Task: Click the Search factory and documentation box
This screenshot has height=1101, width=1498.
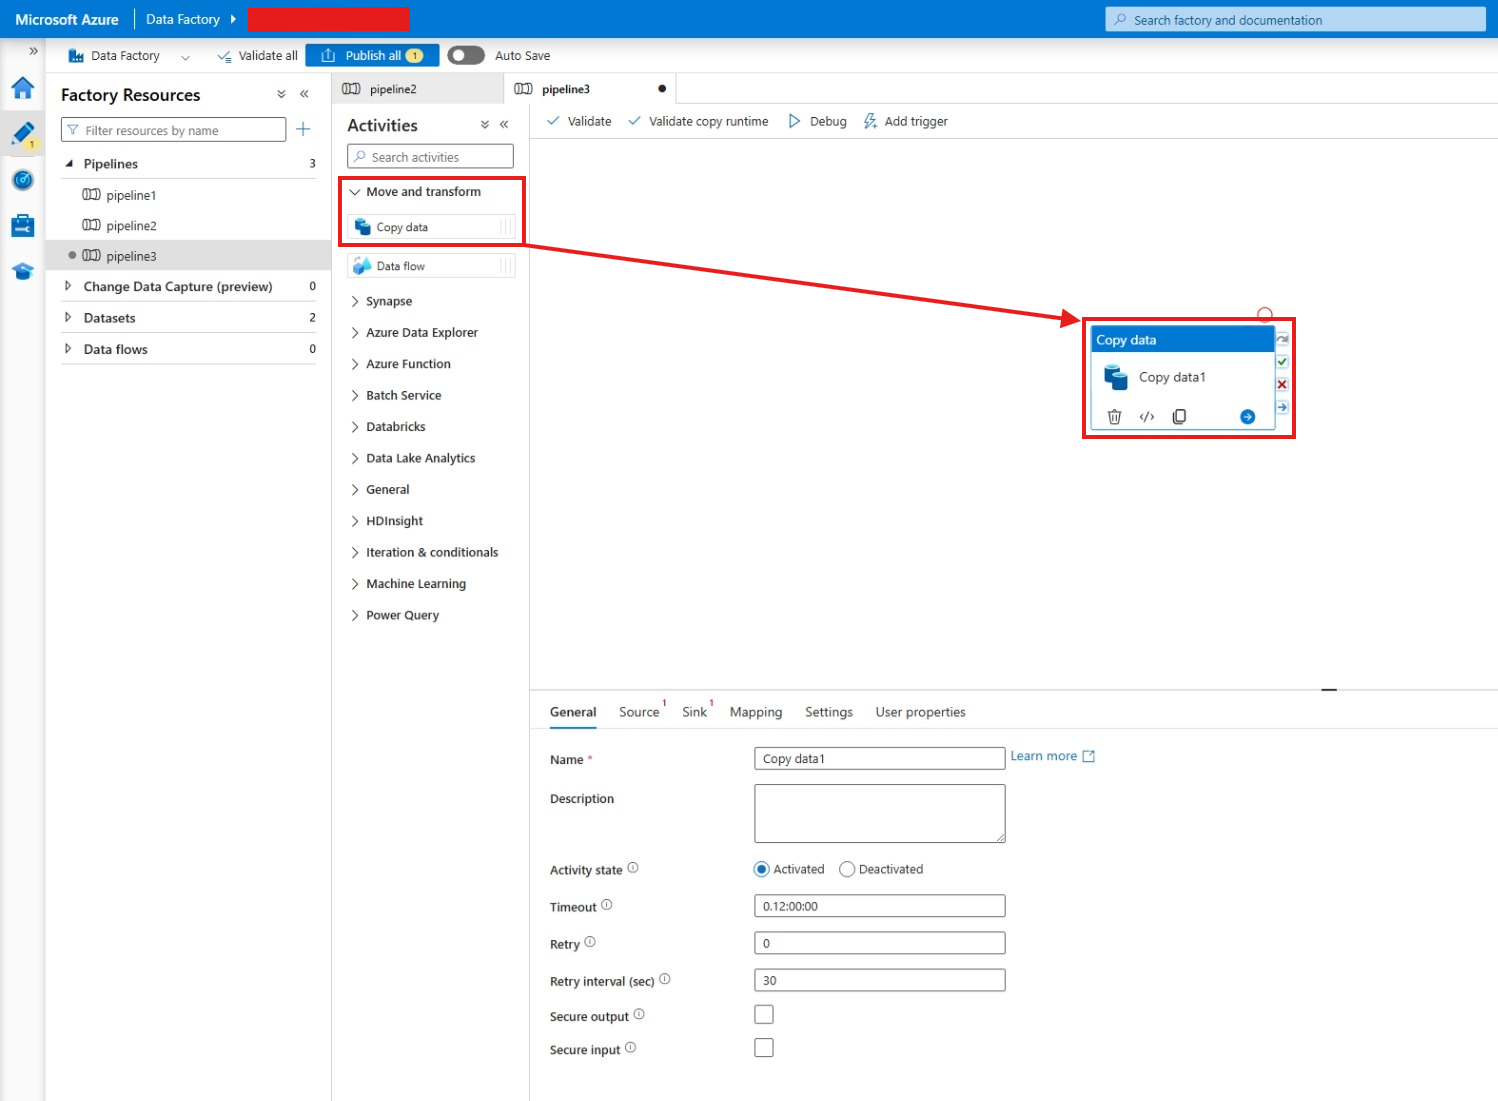Action: (x=1295, y=20)
